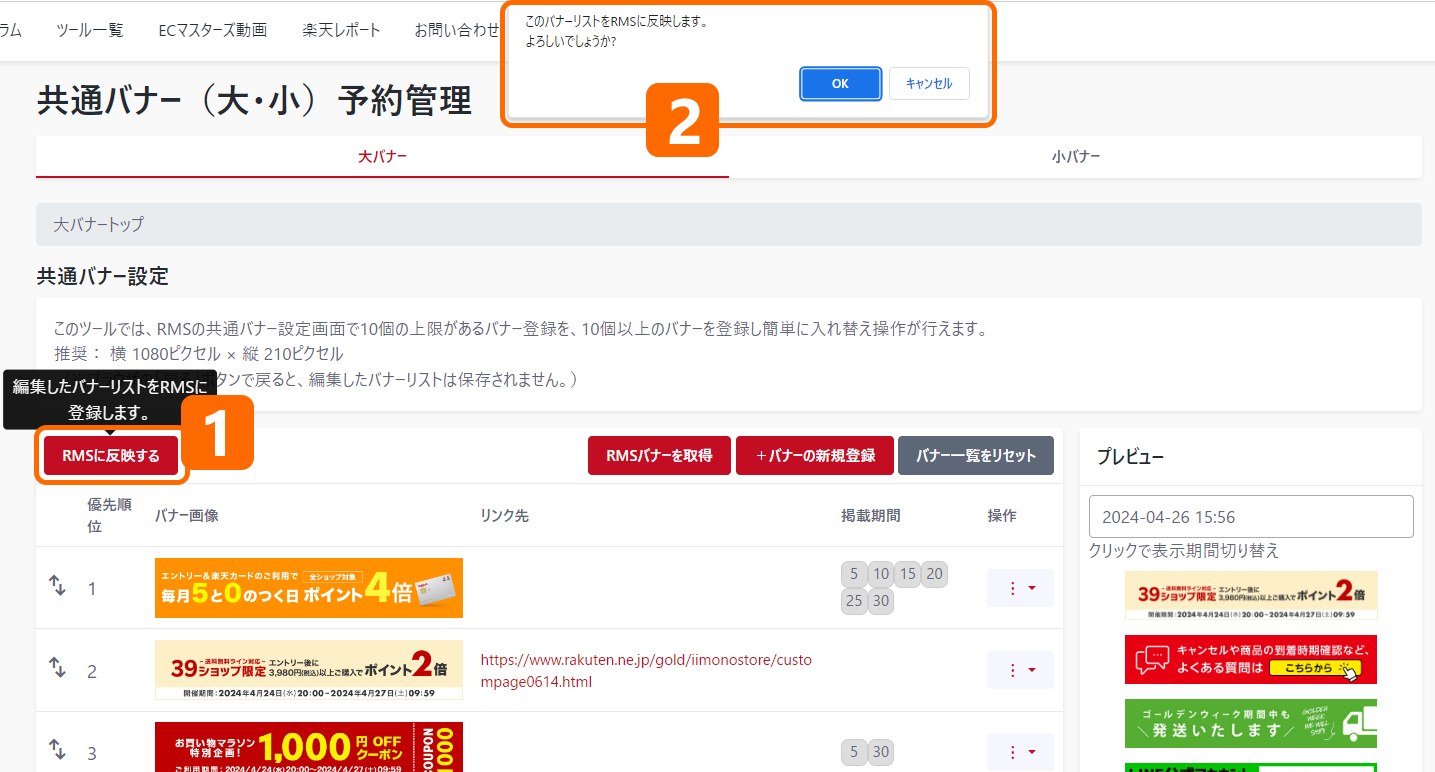Click the reorder arrows icon for row 2
This screenshot has width=1435, height=772.
pos(57,668)
